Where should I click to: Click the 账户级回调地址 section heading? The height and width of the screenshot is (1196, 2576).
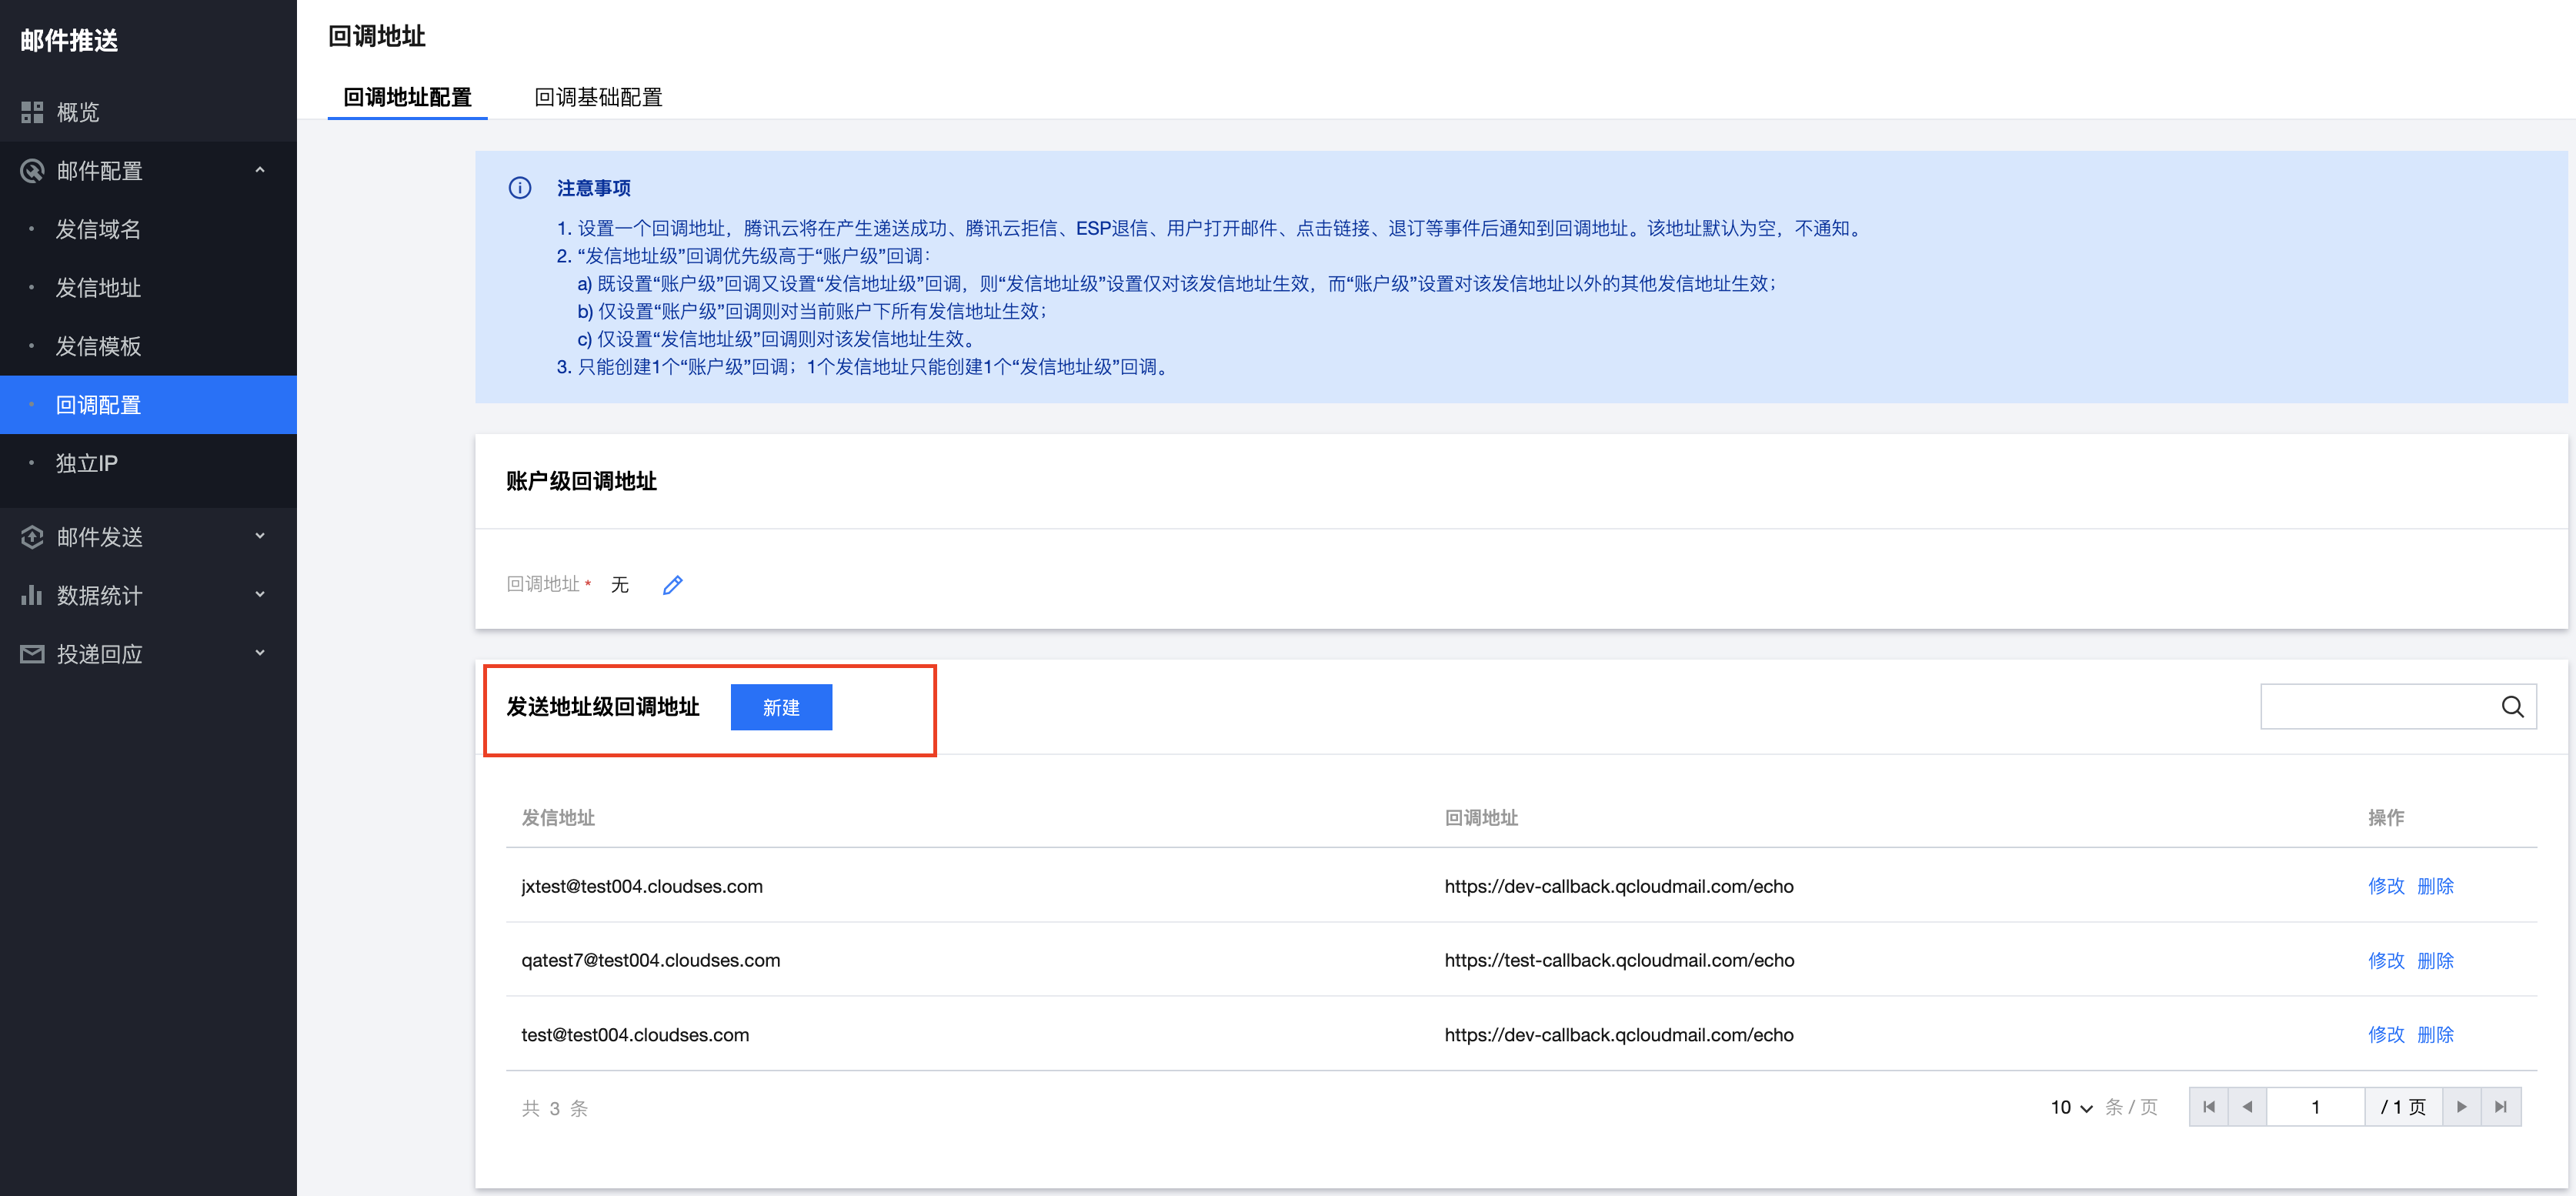[581, 481]
